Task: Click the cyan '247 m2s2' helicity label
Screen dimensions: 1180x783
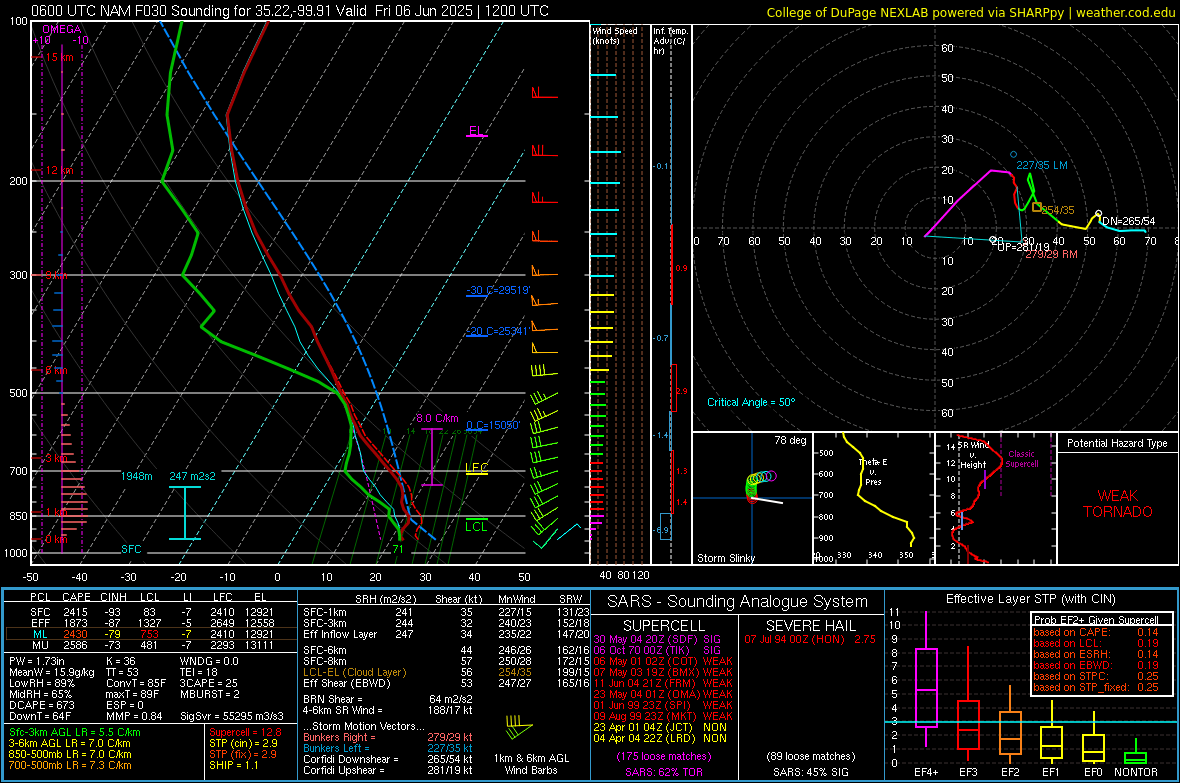Action: click(x=193, y=476)
